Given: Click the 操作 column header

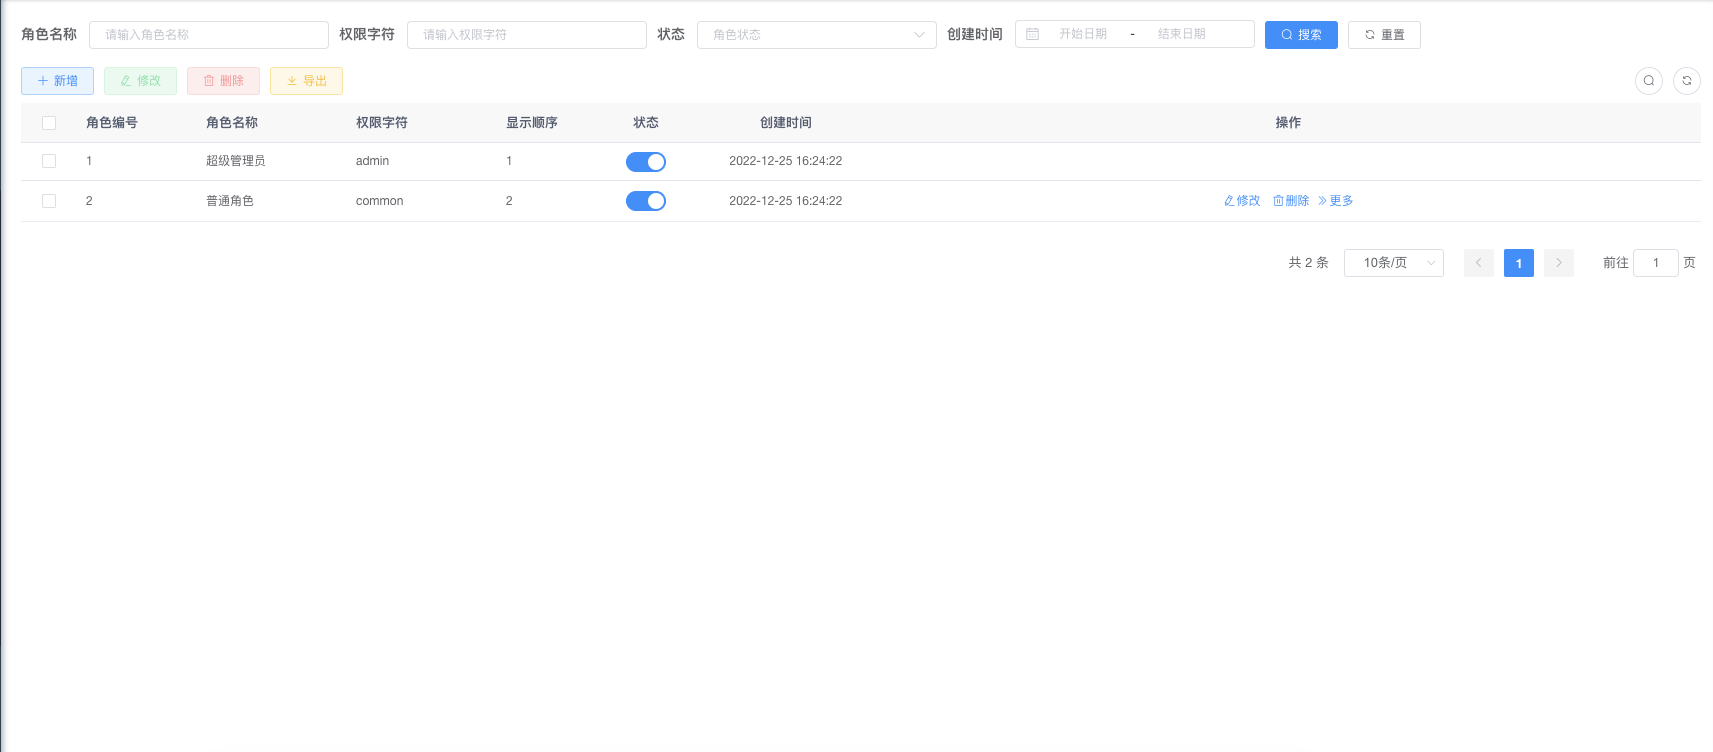Looking at the screenshot, I should coord(1288,123).
